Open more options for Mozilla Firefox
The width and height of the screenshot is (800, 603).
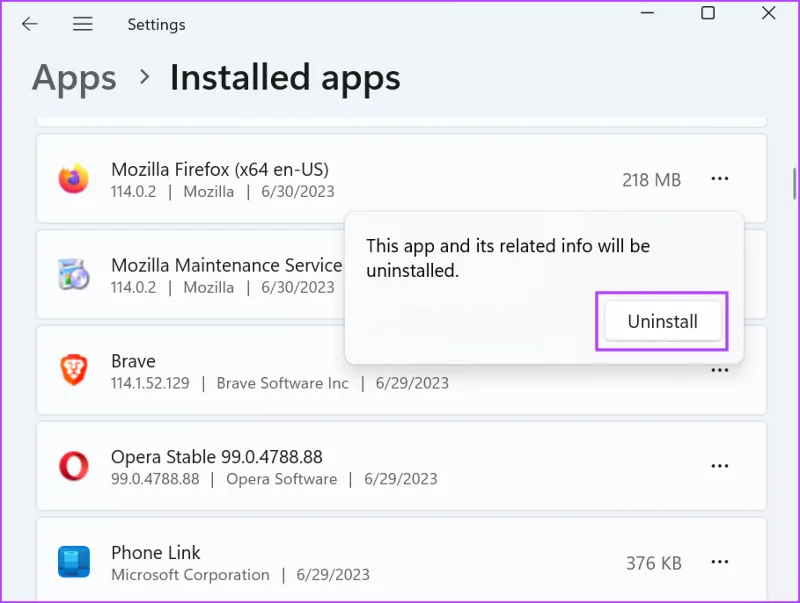point(719,179)
